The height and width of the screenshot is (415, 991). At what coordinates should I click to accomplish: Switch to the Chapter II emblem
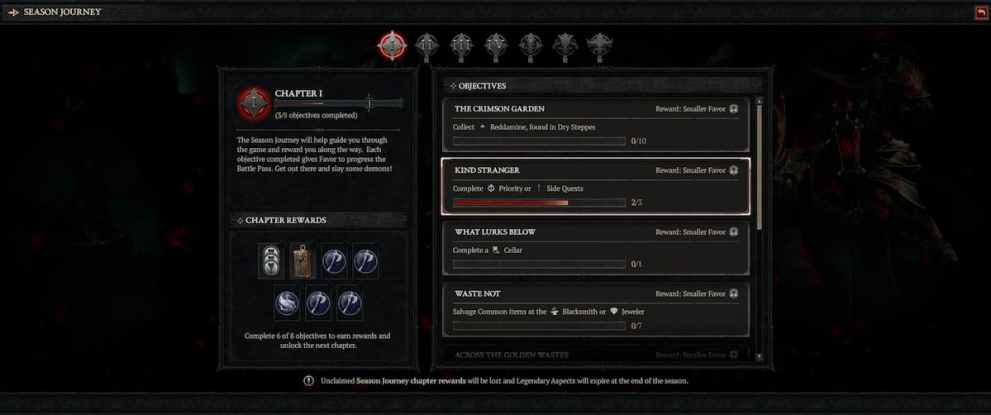427,47
